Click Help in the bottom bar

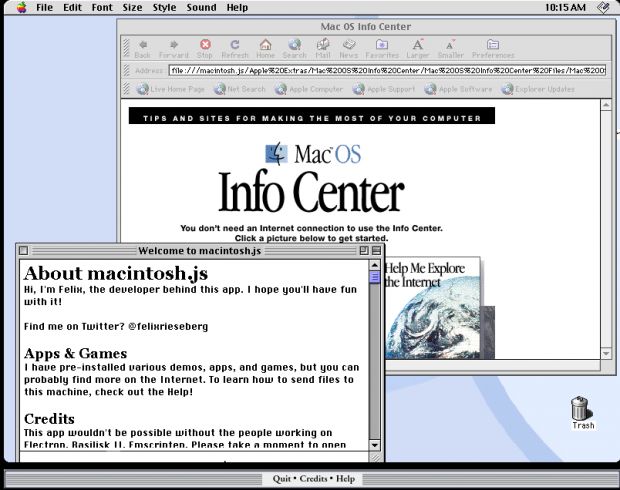pyautogui.click(x=345, y=479)
